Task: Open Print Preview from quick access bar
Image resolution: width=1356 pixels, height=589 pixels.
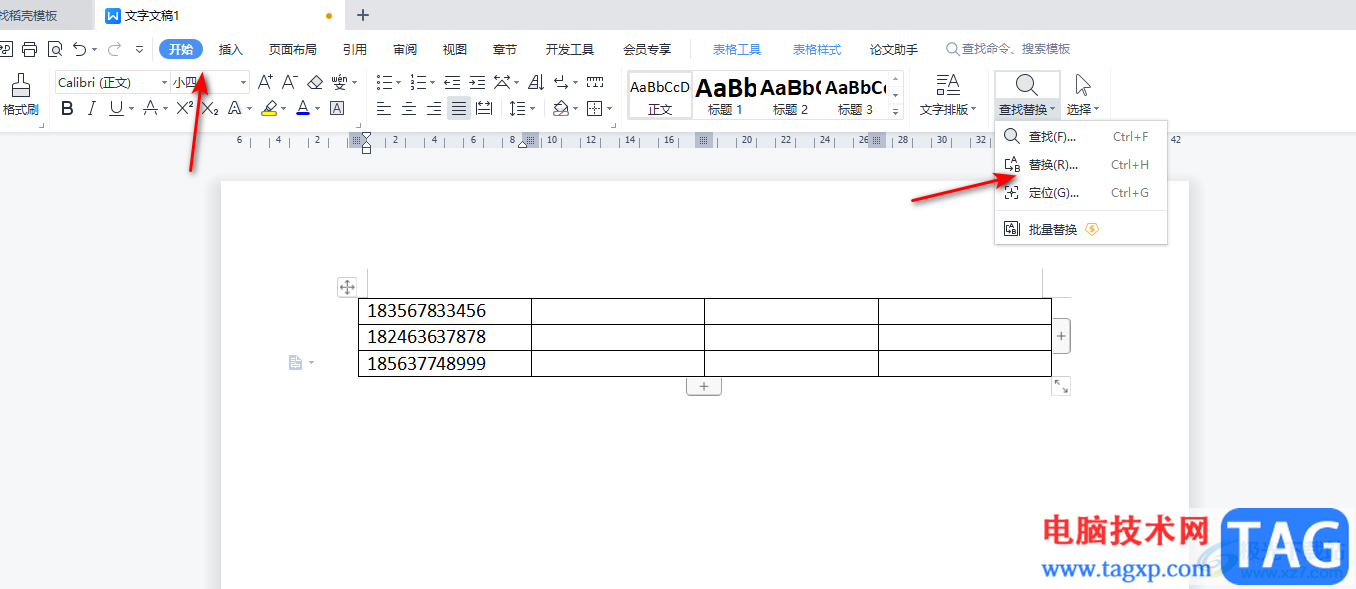Action: (55, 49)
